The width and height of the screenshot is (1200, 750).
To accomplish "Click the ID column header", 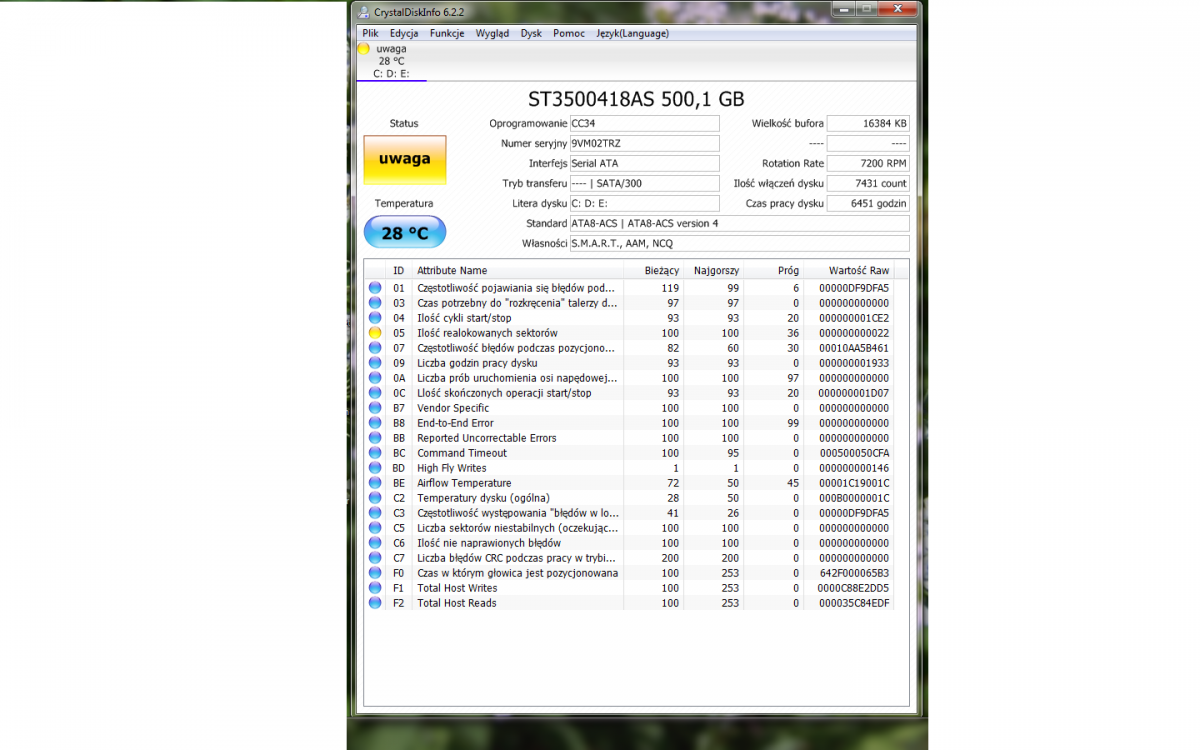I will (x=399, y=270).
